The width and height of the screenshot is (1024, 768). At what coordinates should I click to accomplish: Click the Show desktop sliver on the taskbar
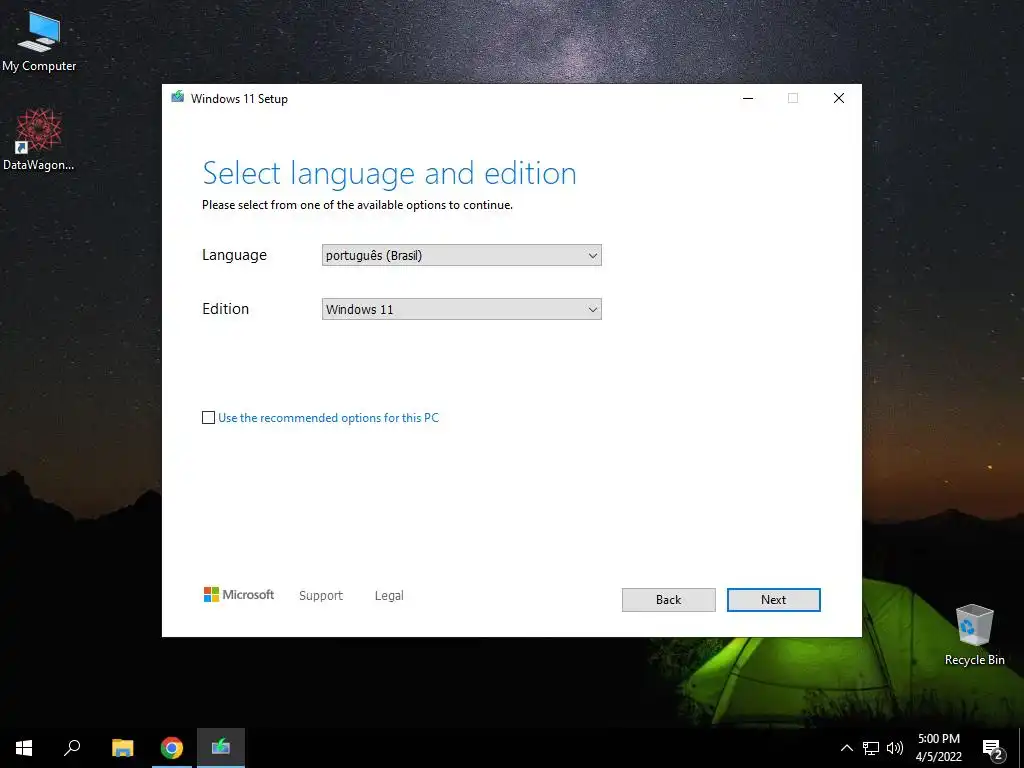tap(1021, 748)
